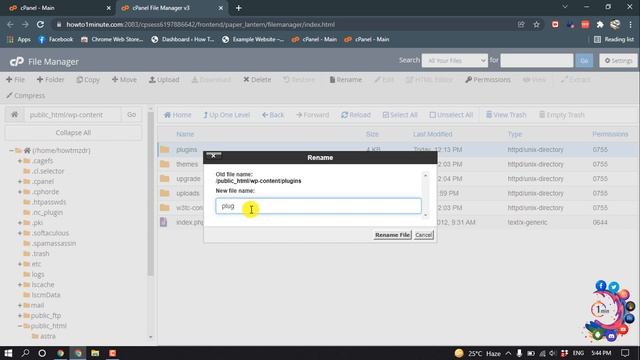Image resolution: width=640 pixels, height=360 pixels.
Task: Reload the file listing
Action: coord(356,115)
